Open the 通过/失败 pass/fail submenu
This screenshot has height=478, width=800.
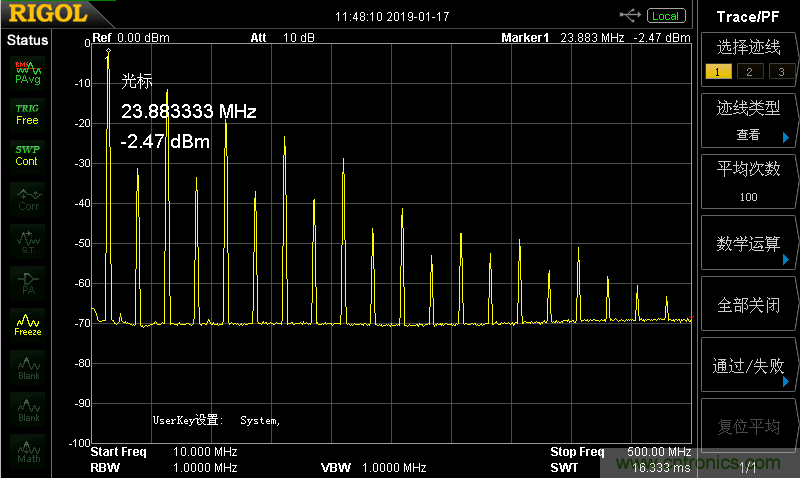tap(748, 366)
